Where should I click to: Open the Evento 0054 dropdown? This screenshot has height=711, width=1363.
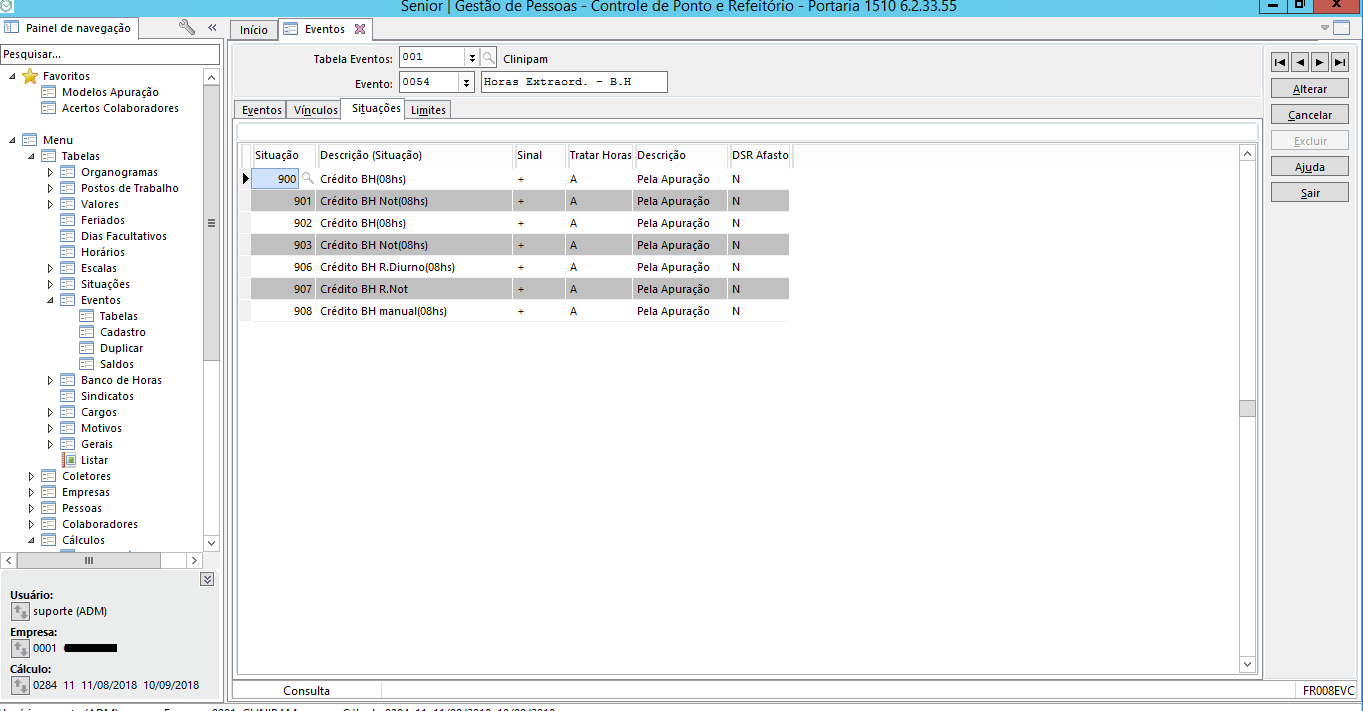[466, 82]
